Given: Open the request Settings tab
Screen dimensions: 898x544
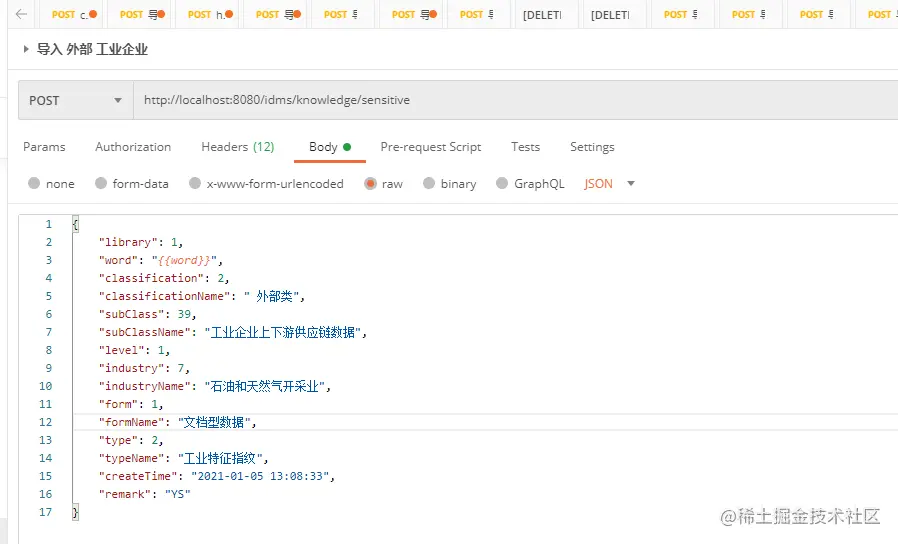Looking at the screenshot, I should tap(592, 147).
